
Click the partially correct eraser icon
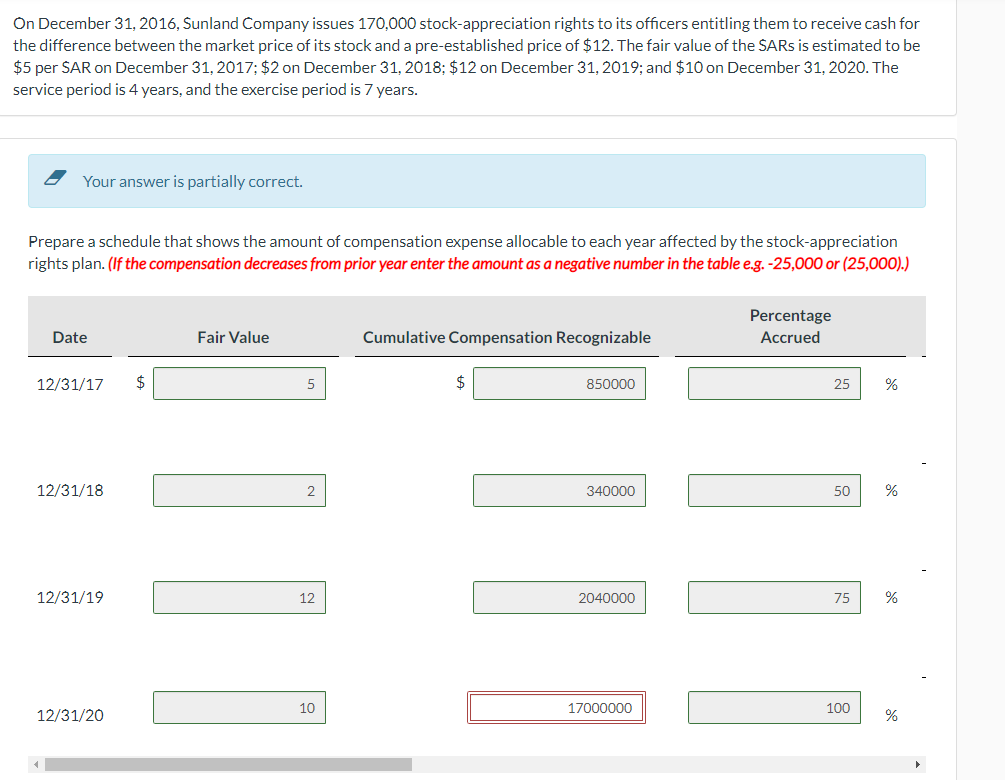55,178
